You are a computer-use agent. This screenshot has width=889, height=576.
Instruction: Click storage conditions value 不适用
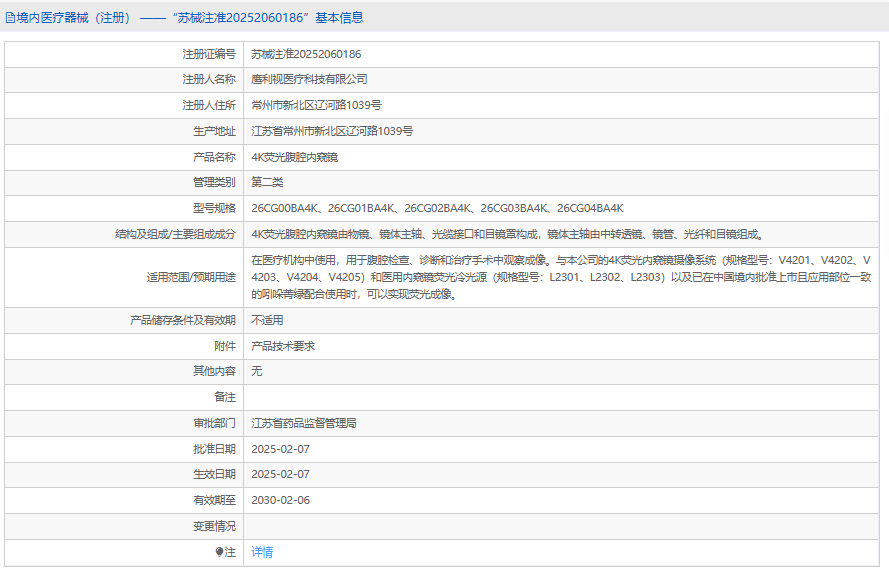coord(267,321)
